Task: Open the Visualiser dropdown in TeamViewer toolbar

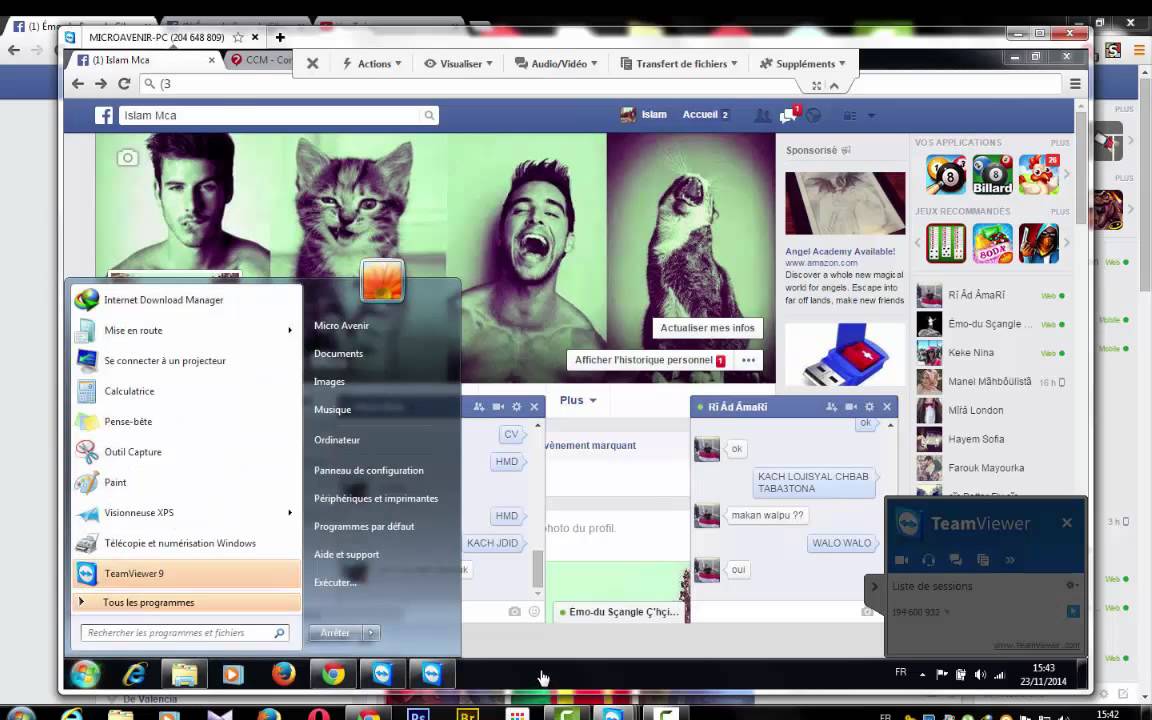Action: pyautogui.click(x=458, y=64)
